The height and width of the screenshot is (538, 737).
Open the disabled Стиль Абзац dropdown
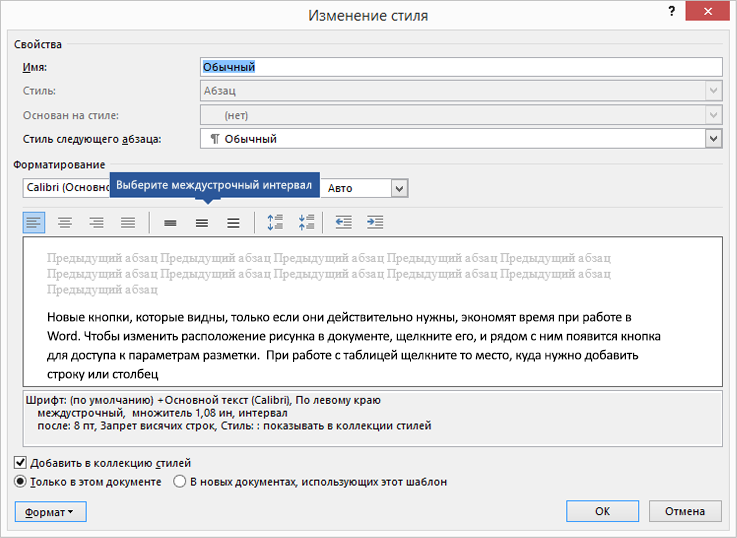tap(713, 91)
